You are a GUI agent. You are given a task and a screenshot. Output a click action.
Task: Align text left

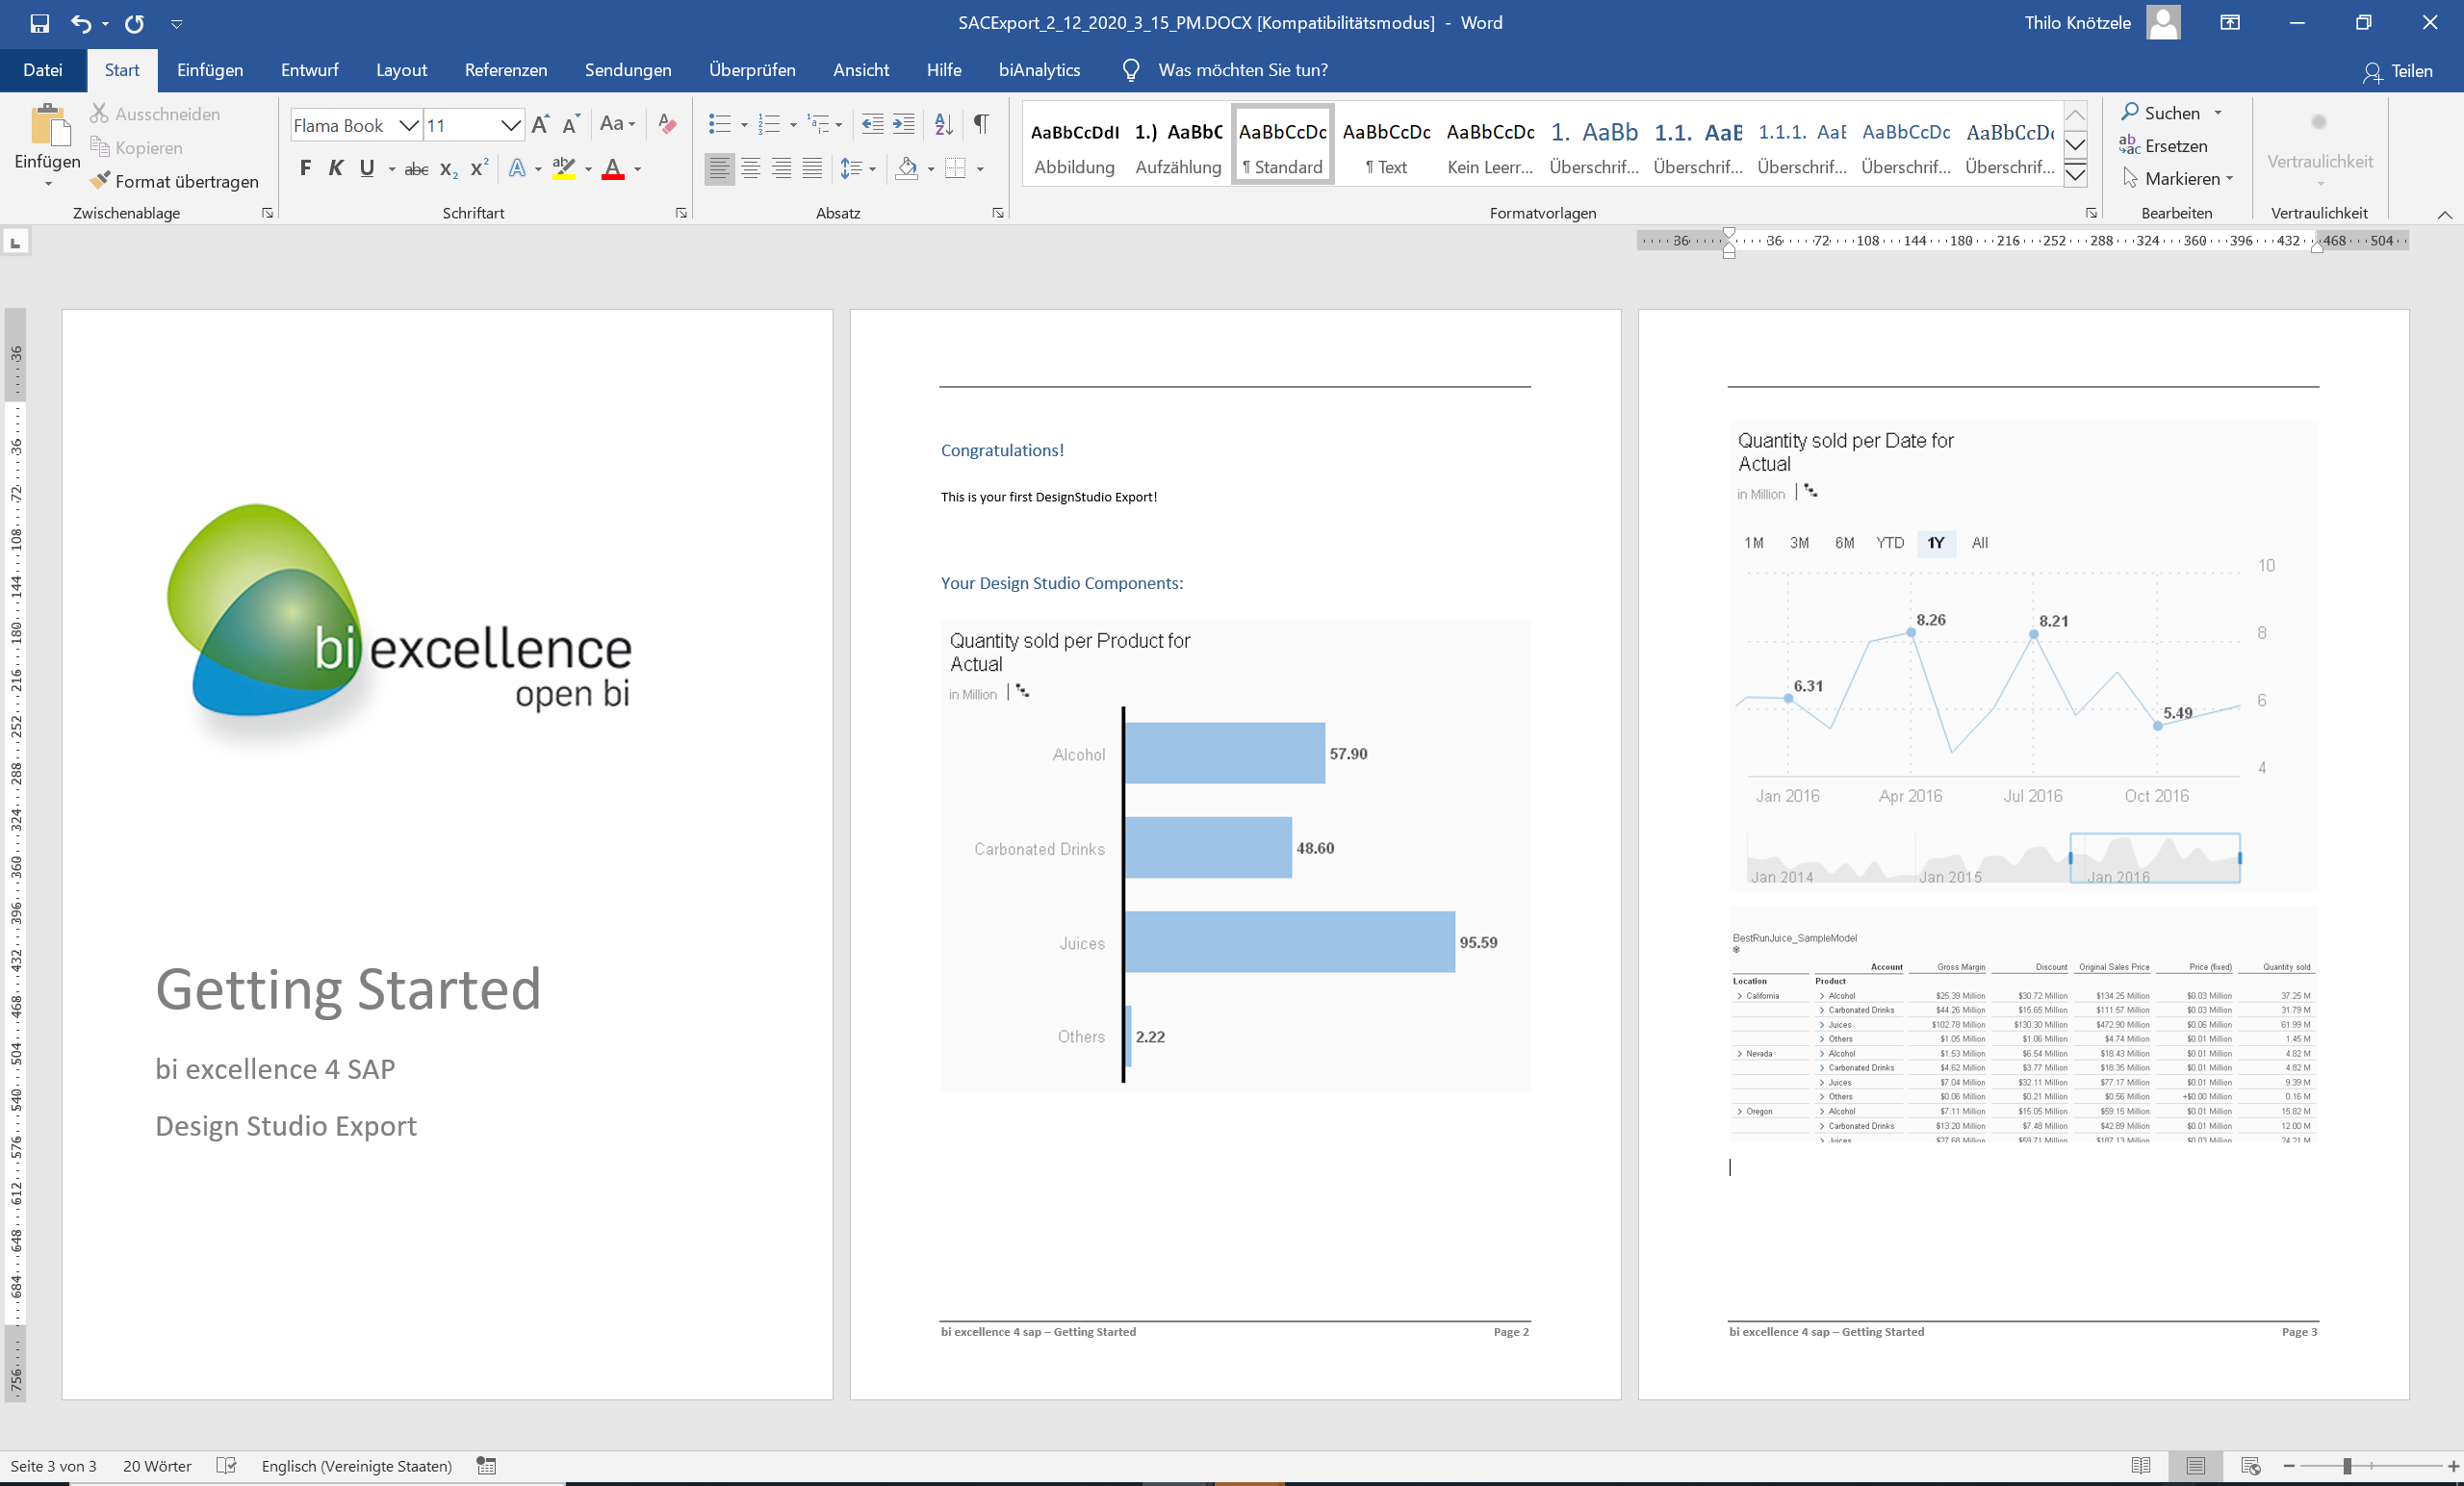(719, 168)
